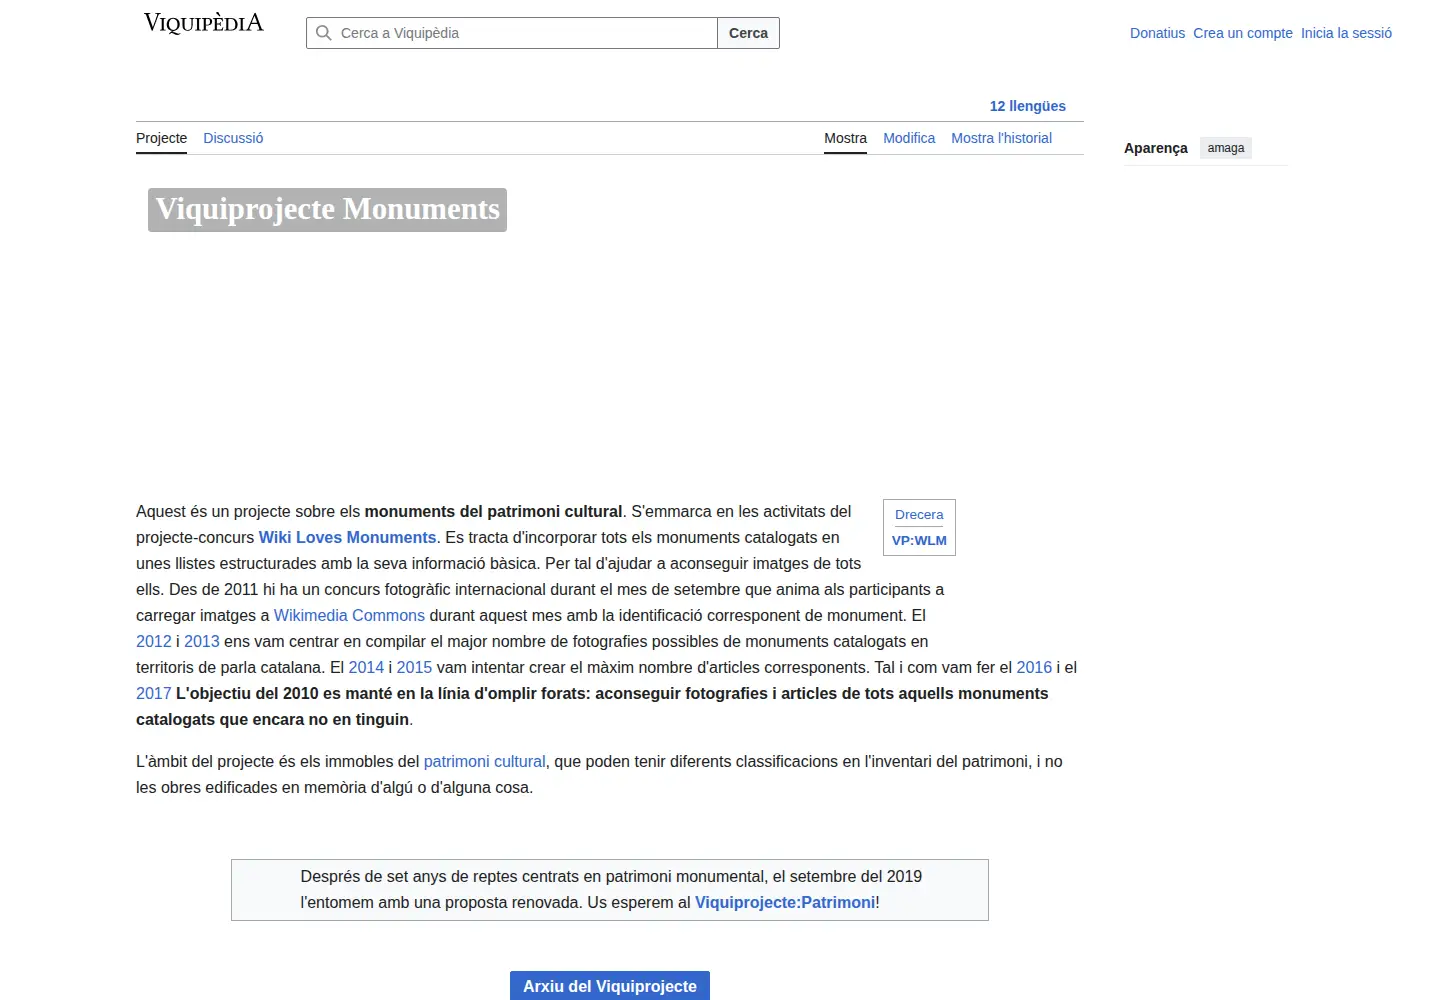The image size is (1440, 1000).
Task: Click the VP:WLM shortcut link
Action: (x=919, y=541)
